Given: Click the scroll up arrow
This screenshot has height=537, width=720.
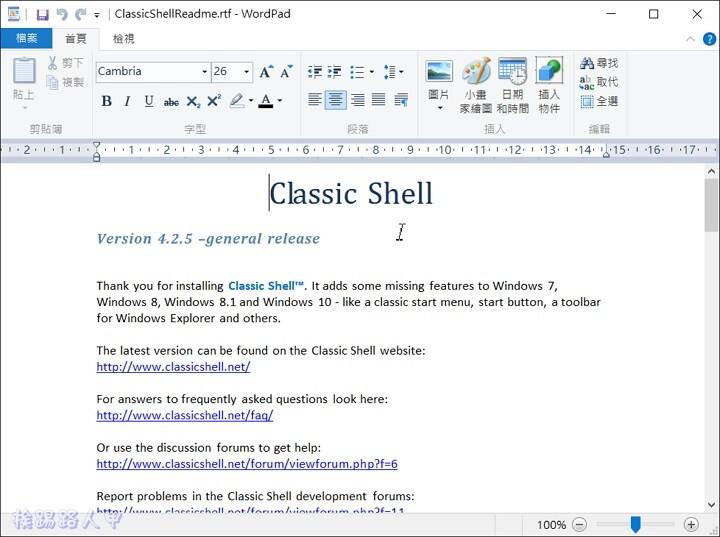Looking at the screenshot, I should click(x=711, y=172).
